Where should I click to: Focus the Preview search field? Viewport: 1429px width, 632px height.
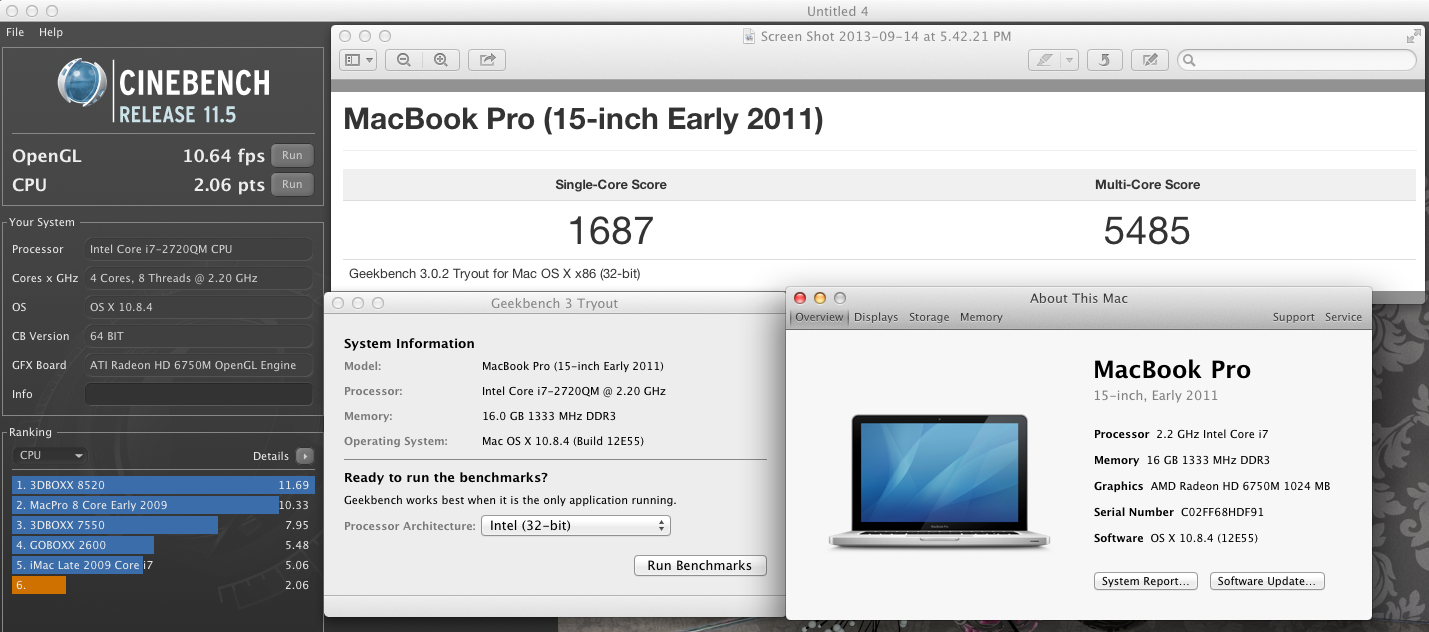(x=1296, y=60)
